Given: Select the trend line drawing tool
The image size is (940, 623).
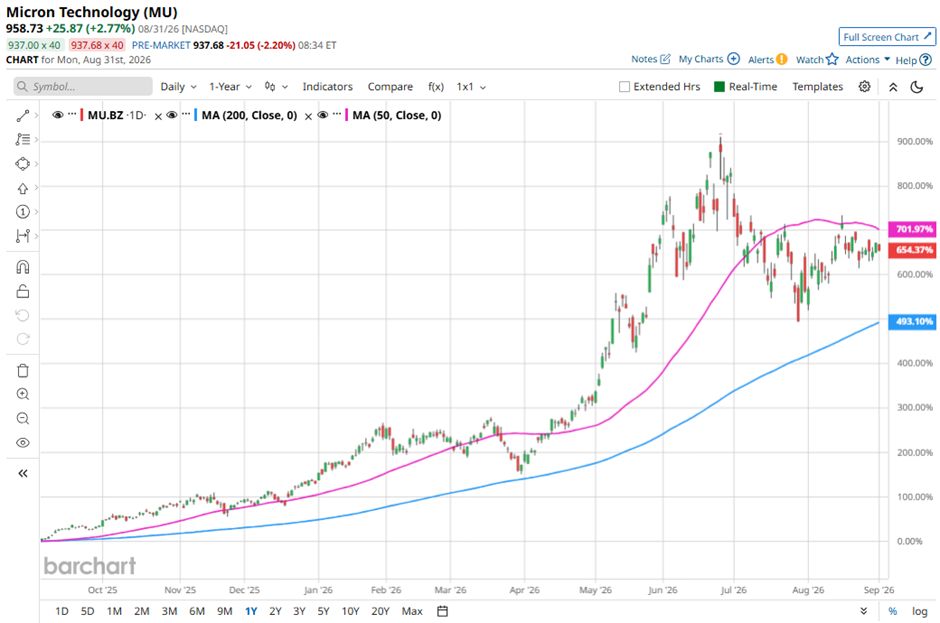Looking at the screenshot, I should point(23,115).
